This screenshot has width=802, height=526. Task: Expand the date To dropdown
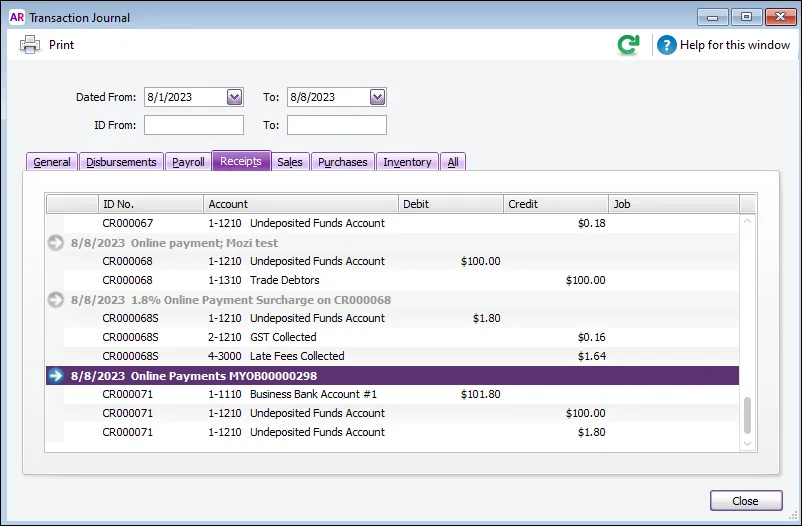tap(377, 97)
